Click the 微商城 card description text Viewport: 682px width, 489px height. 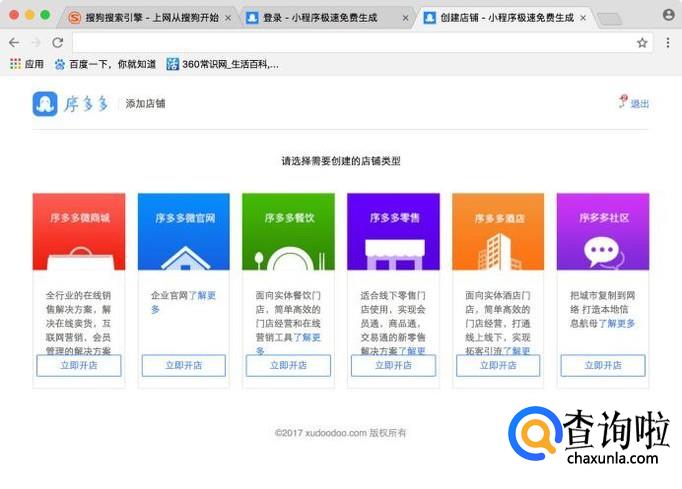coord(79,323)
